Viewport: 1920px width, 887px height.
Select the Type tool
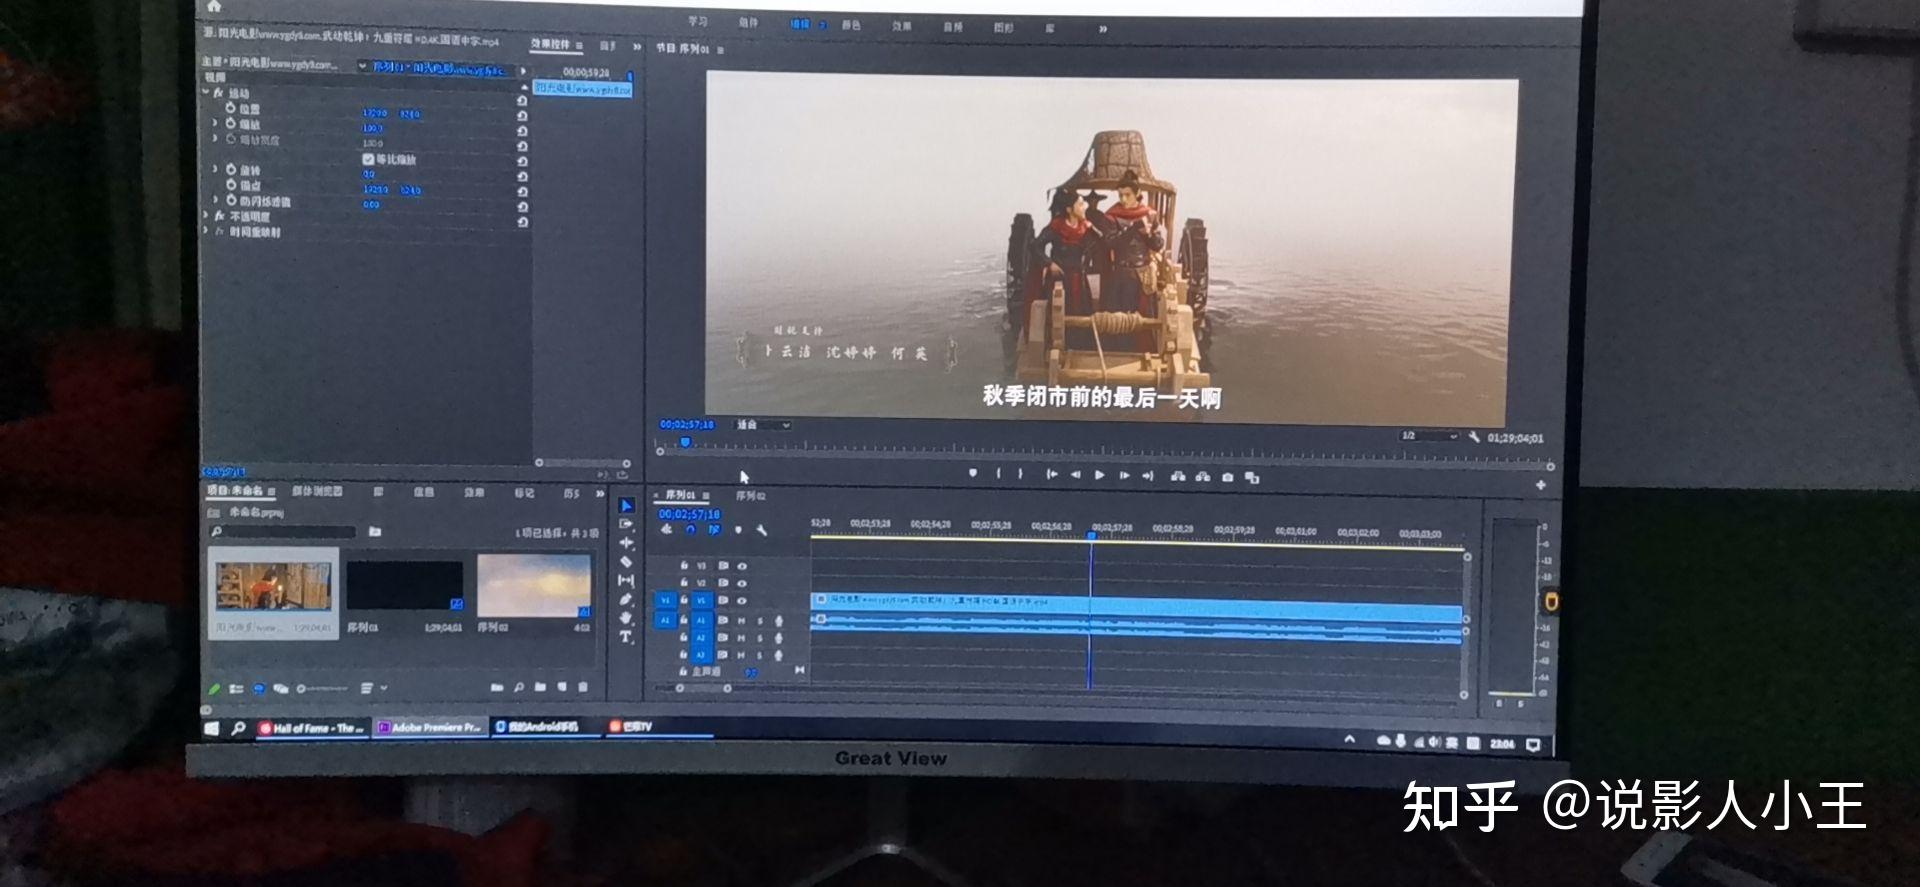626,637
